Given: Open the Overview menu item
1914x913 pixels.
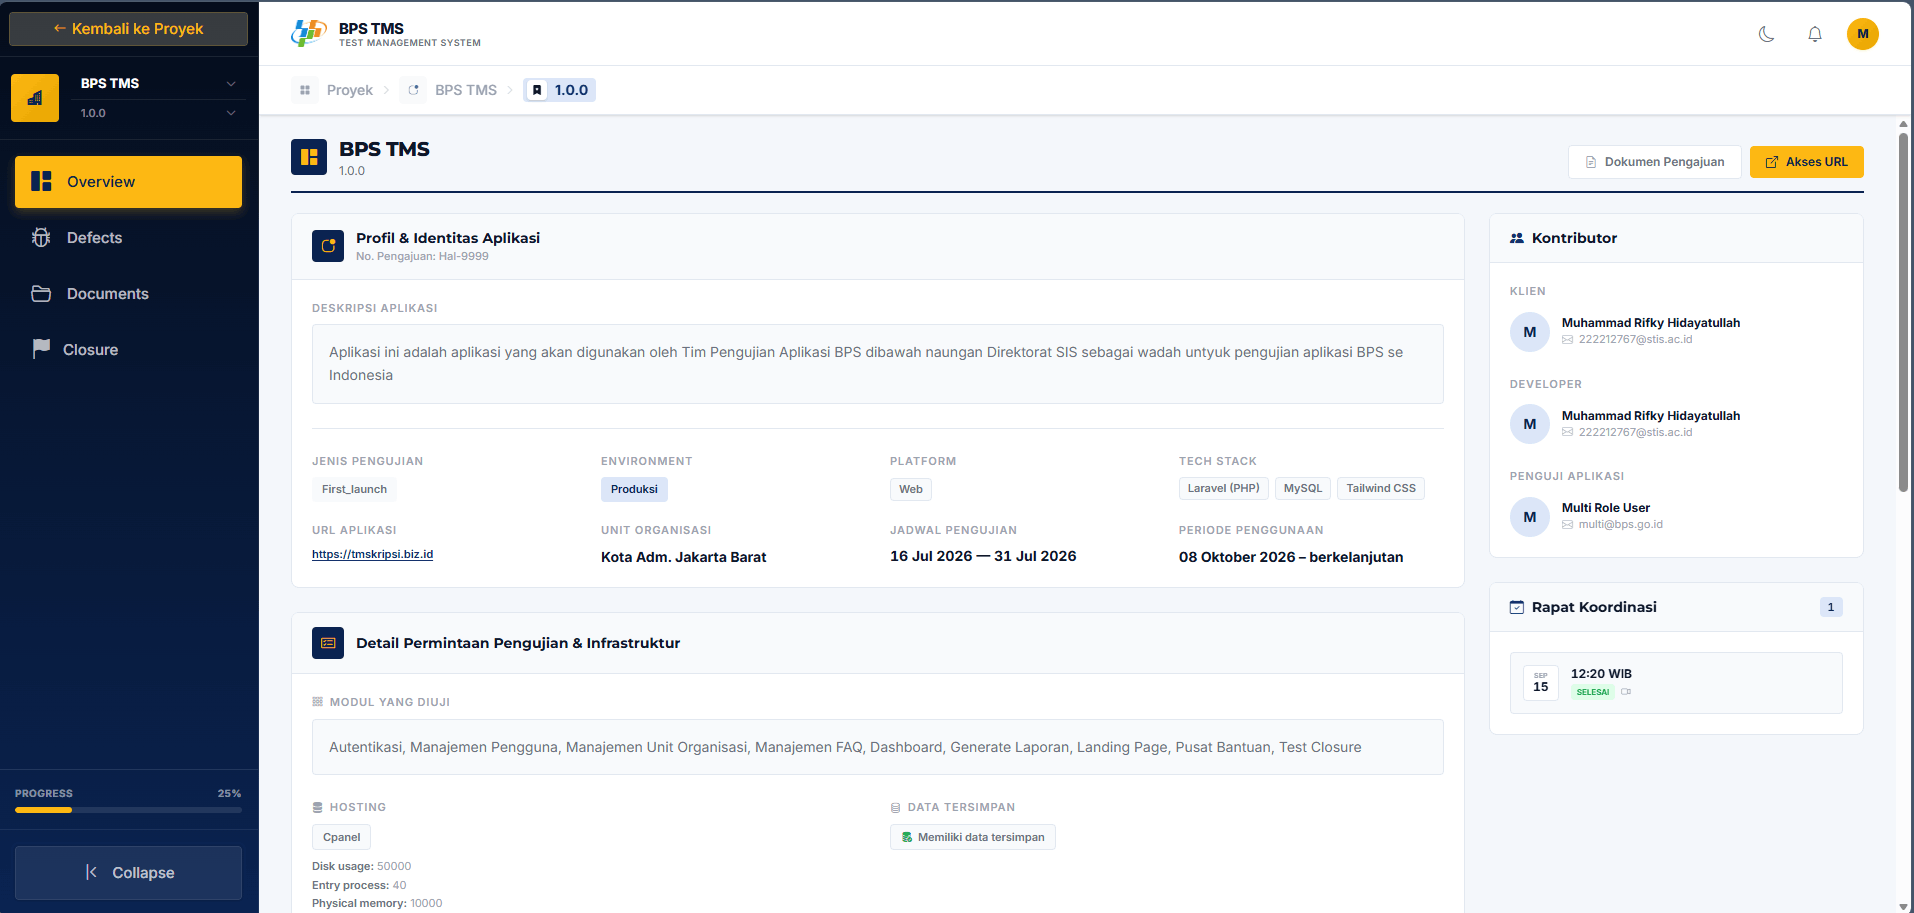Looking at the screenshot, I should pyautogui.click(x=128, y=182).
